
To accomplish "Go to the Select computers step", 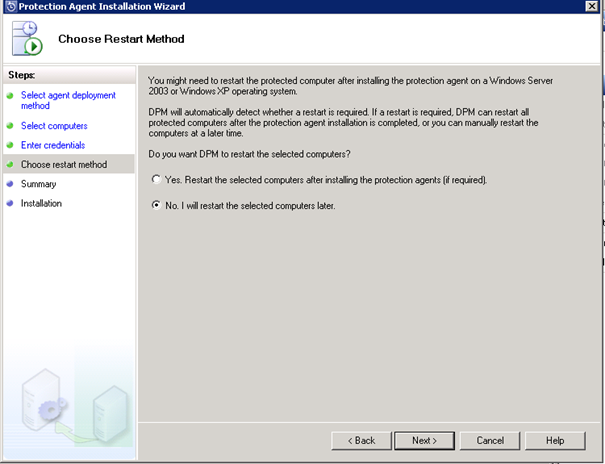I will [54, 126].
